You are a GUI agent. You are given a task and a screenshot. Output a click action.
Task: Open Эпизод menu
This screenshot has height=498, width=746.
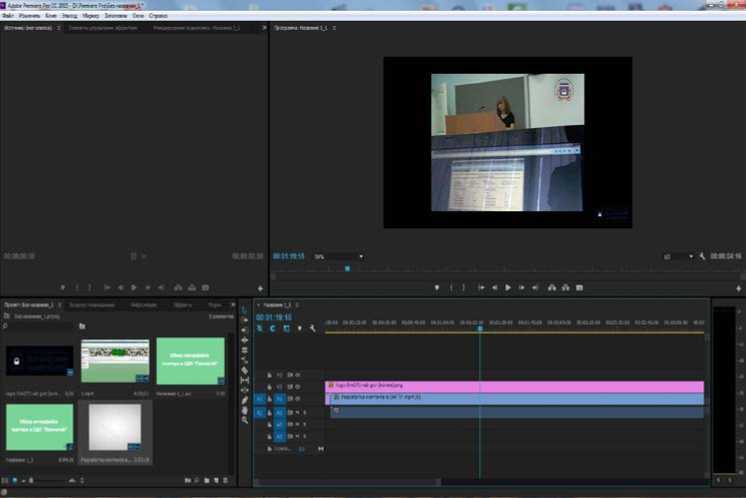[69, 16]
